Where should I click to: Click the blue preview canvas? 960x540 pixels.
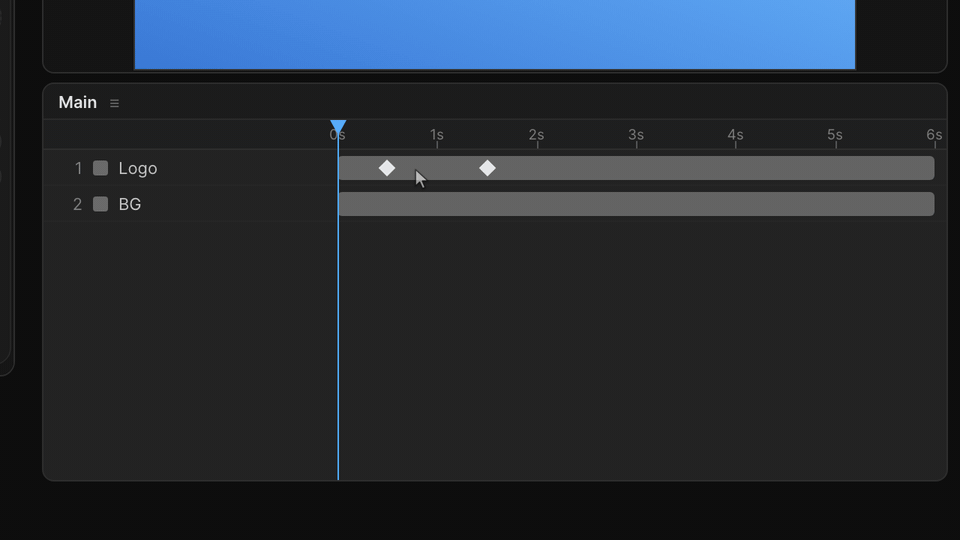(495, 34)
